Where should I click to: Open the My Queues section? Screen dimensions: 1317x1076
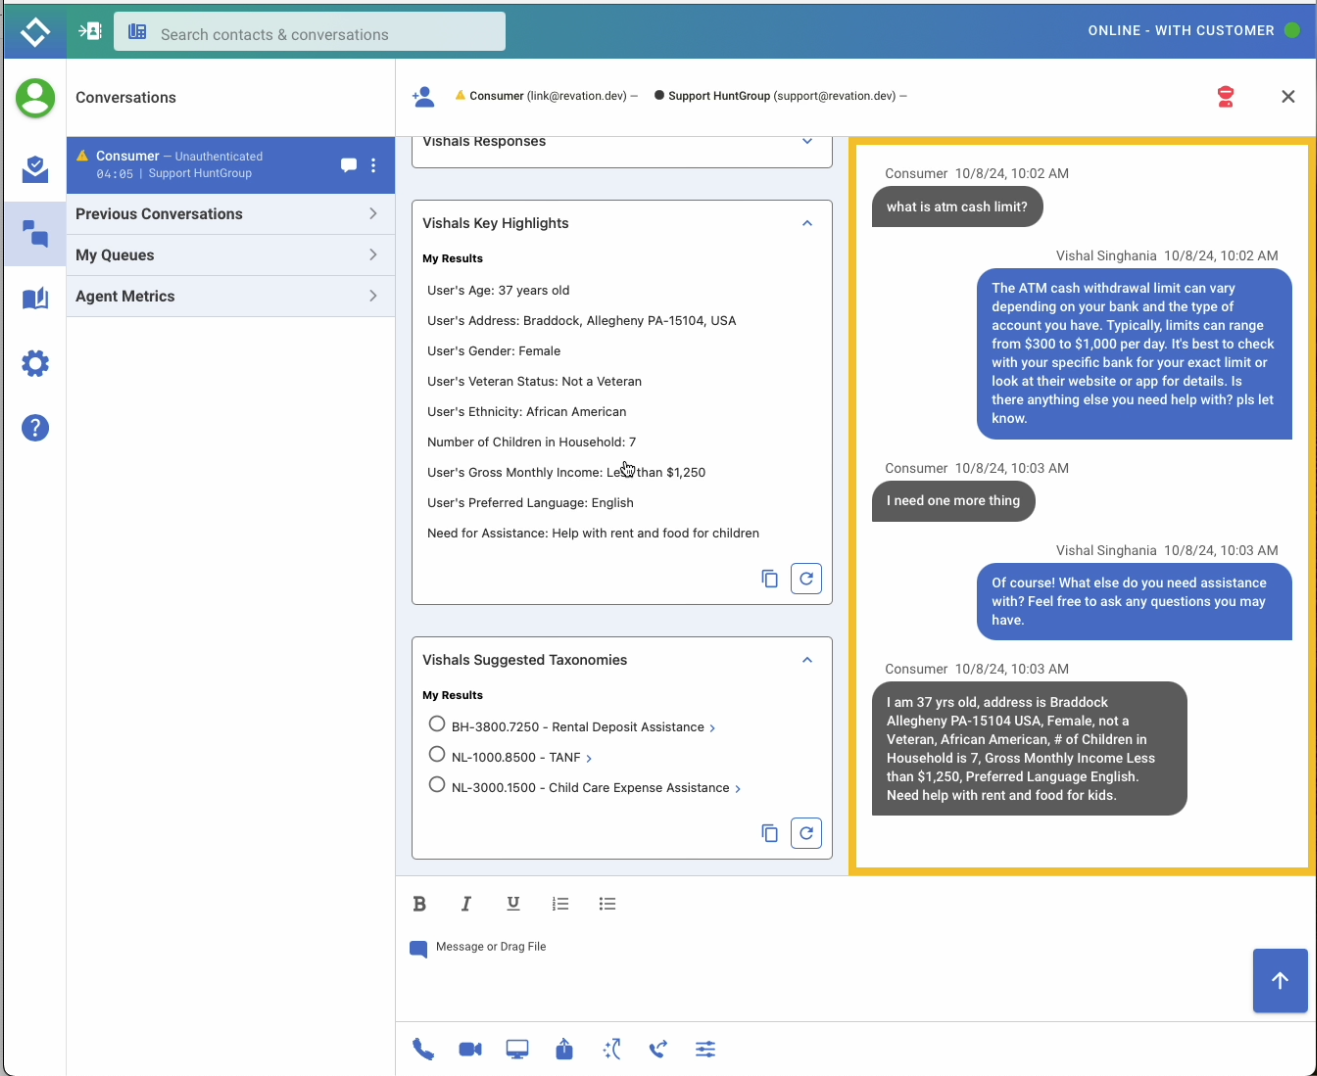tap(230, 255)
